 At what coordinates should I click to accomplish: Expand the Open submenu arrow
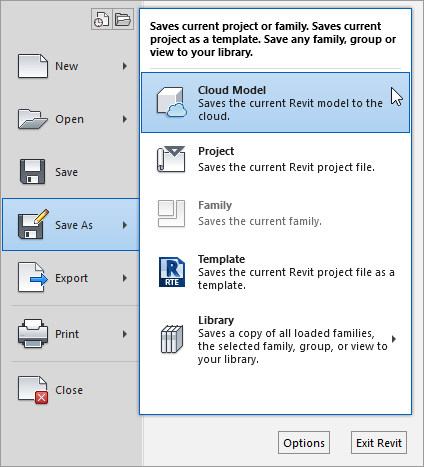tap(125, 119)
